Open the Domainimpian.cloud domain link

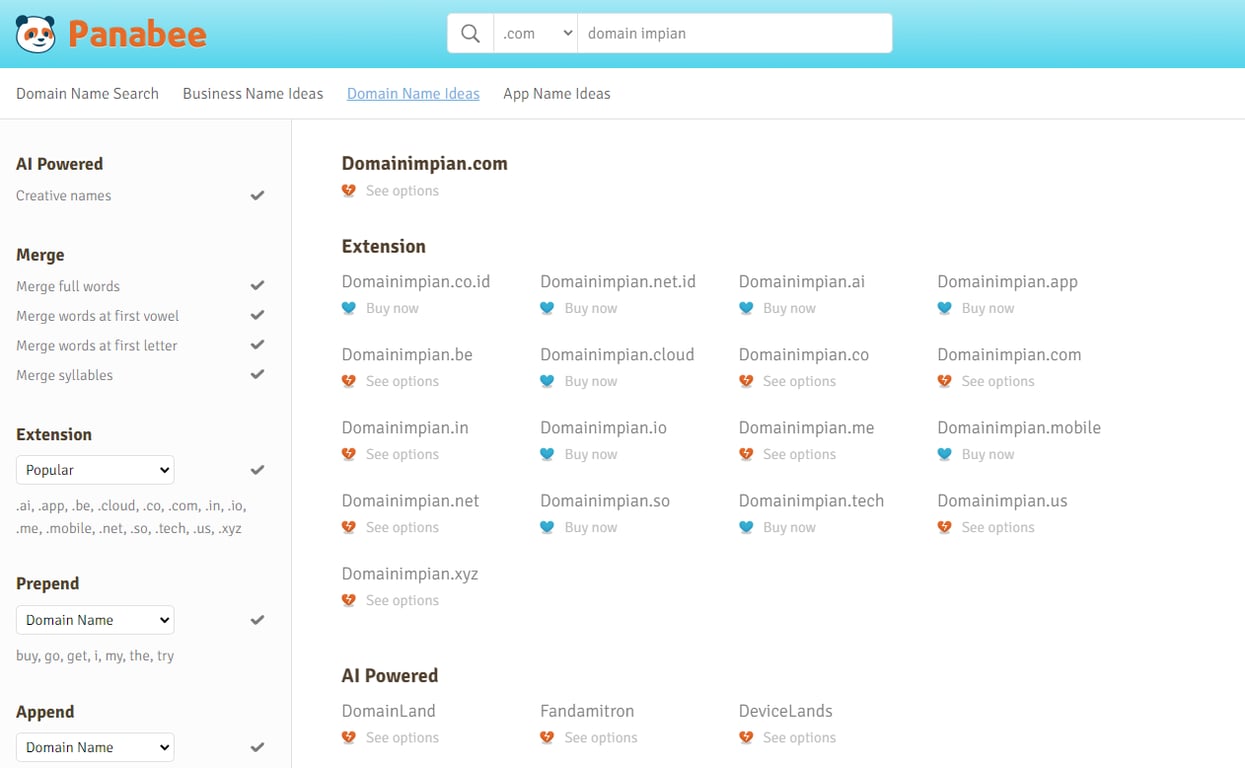[617, 355]
